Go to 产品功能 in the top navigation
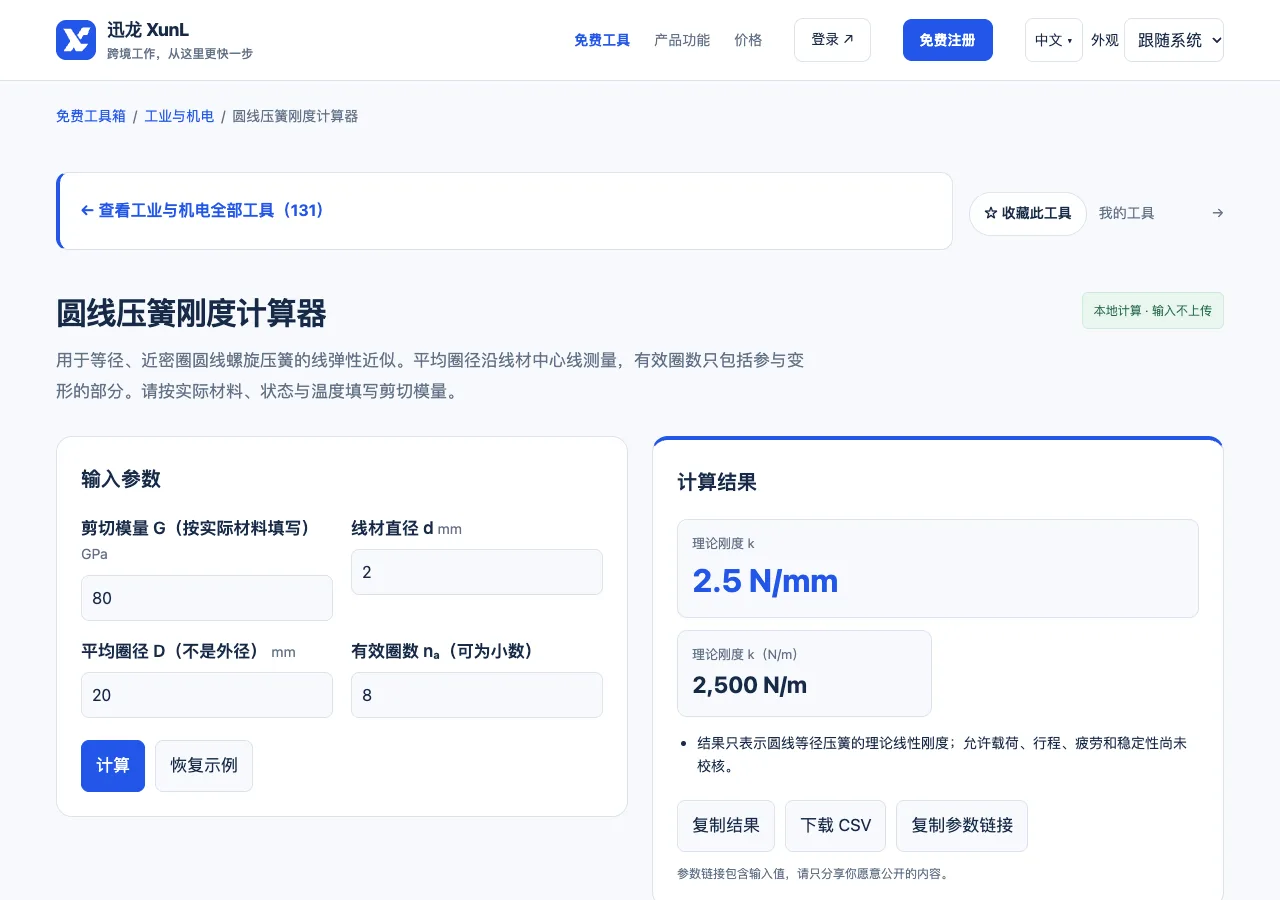 point(682,40)
